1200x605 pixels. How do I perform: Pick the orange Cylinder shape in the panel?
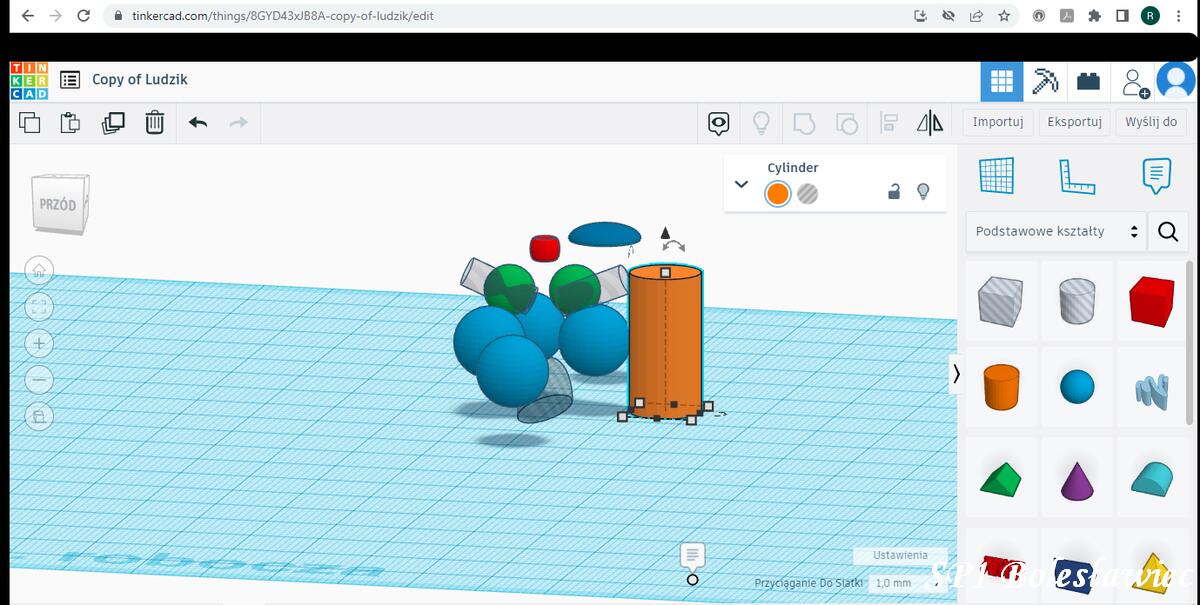(1000, 387)
